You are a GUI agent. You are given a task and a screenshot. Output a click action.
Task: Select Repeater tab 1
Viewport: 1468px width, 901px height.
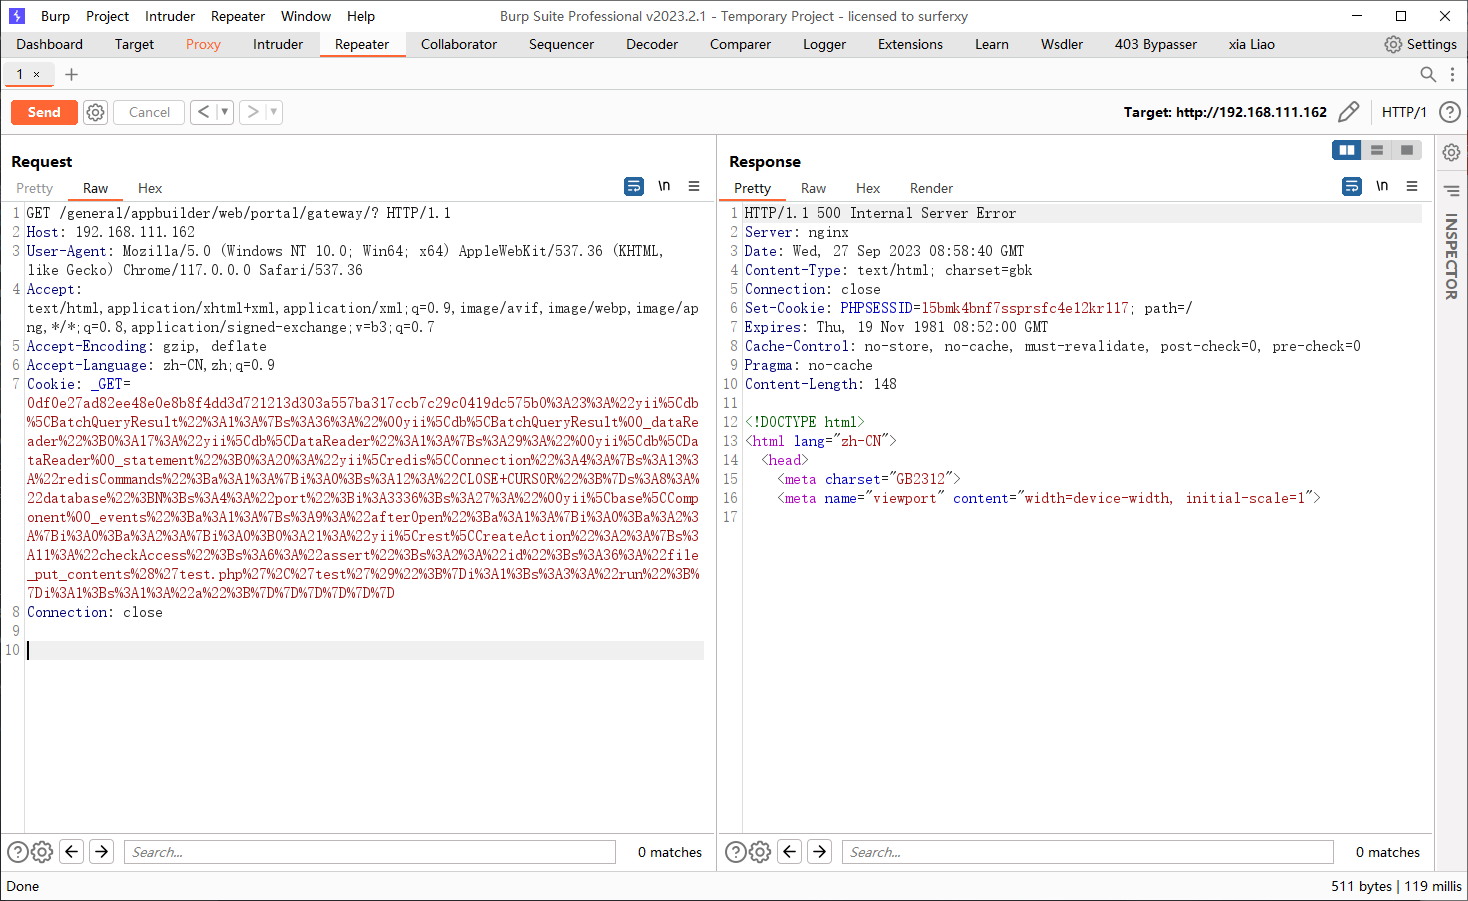click(20, 74)
